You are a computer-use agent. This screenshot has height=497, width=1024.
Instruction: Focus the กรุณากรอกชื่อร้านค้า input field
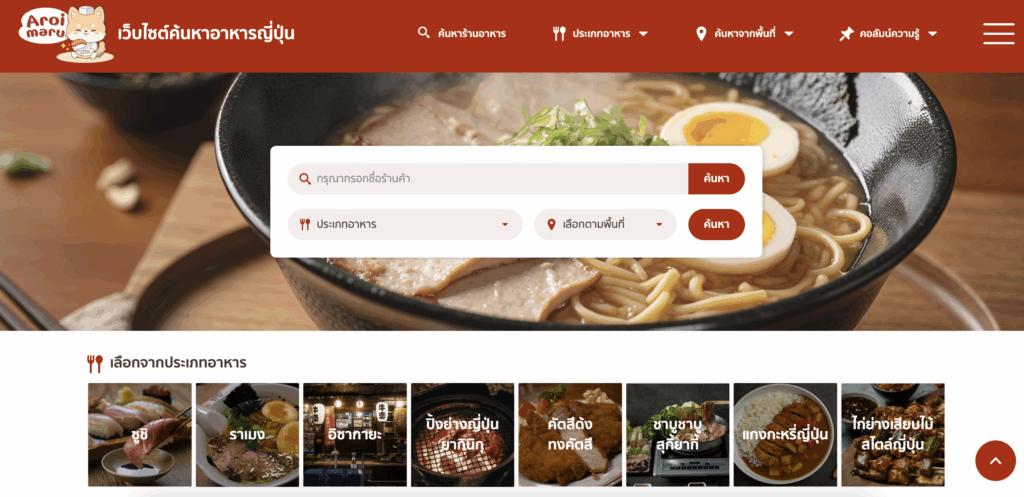click(x=488, y=179)
